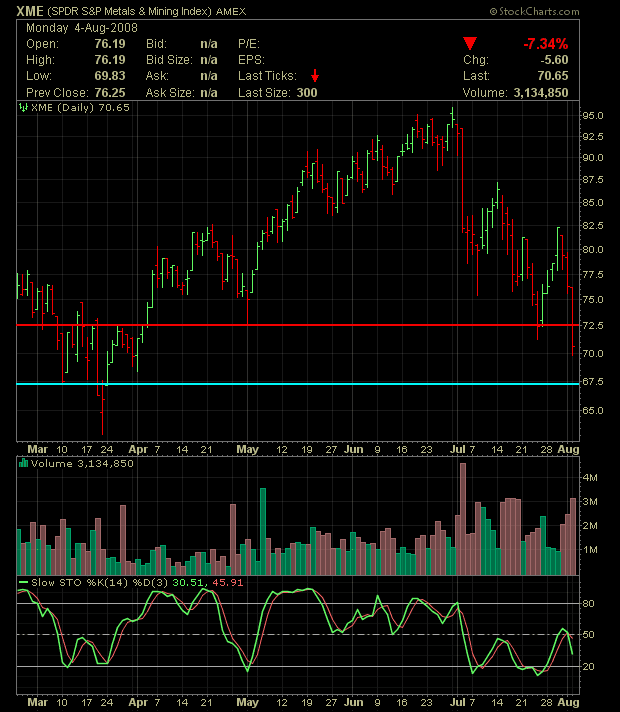This screenshot has width=620, height=712.
Task: Click Apr on the price chart date axis
Action: 138,449
